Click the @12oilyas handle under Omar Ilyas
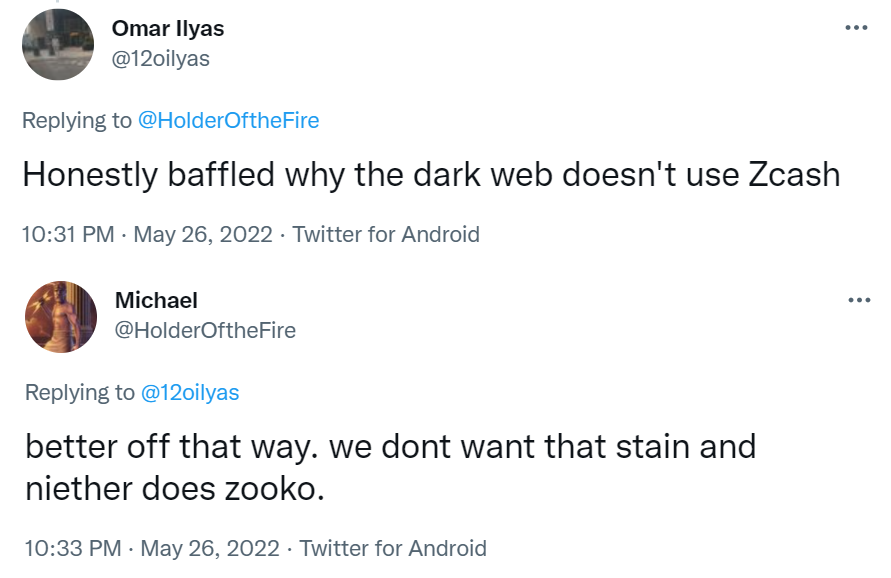The image size is (891, 578). [x=161, y=59]
